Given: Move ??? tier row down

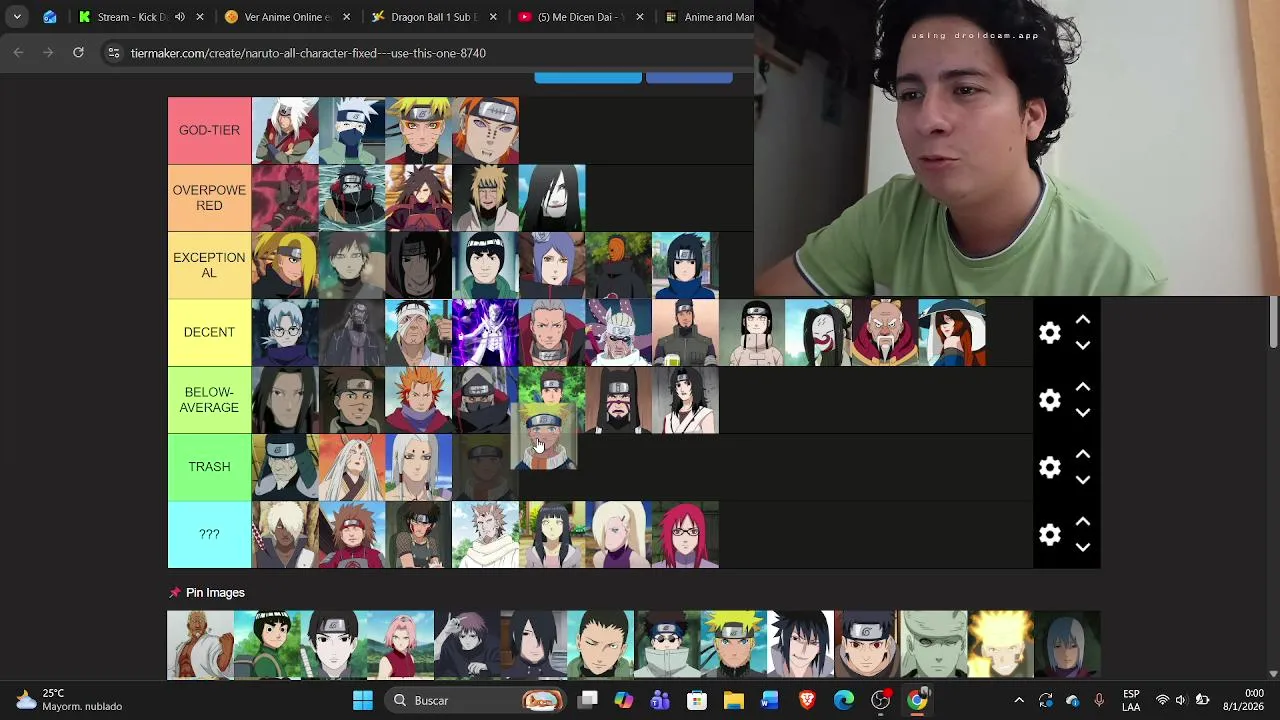Looking at the screenshot, I should 1083,547.
